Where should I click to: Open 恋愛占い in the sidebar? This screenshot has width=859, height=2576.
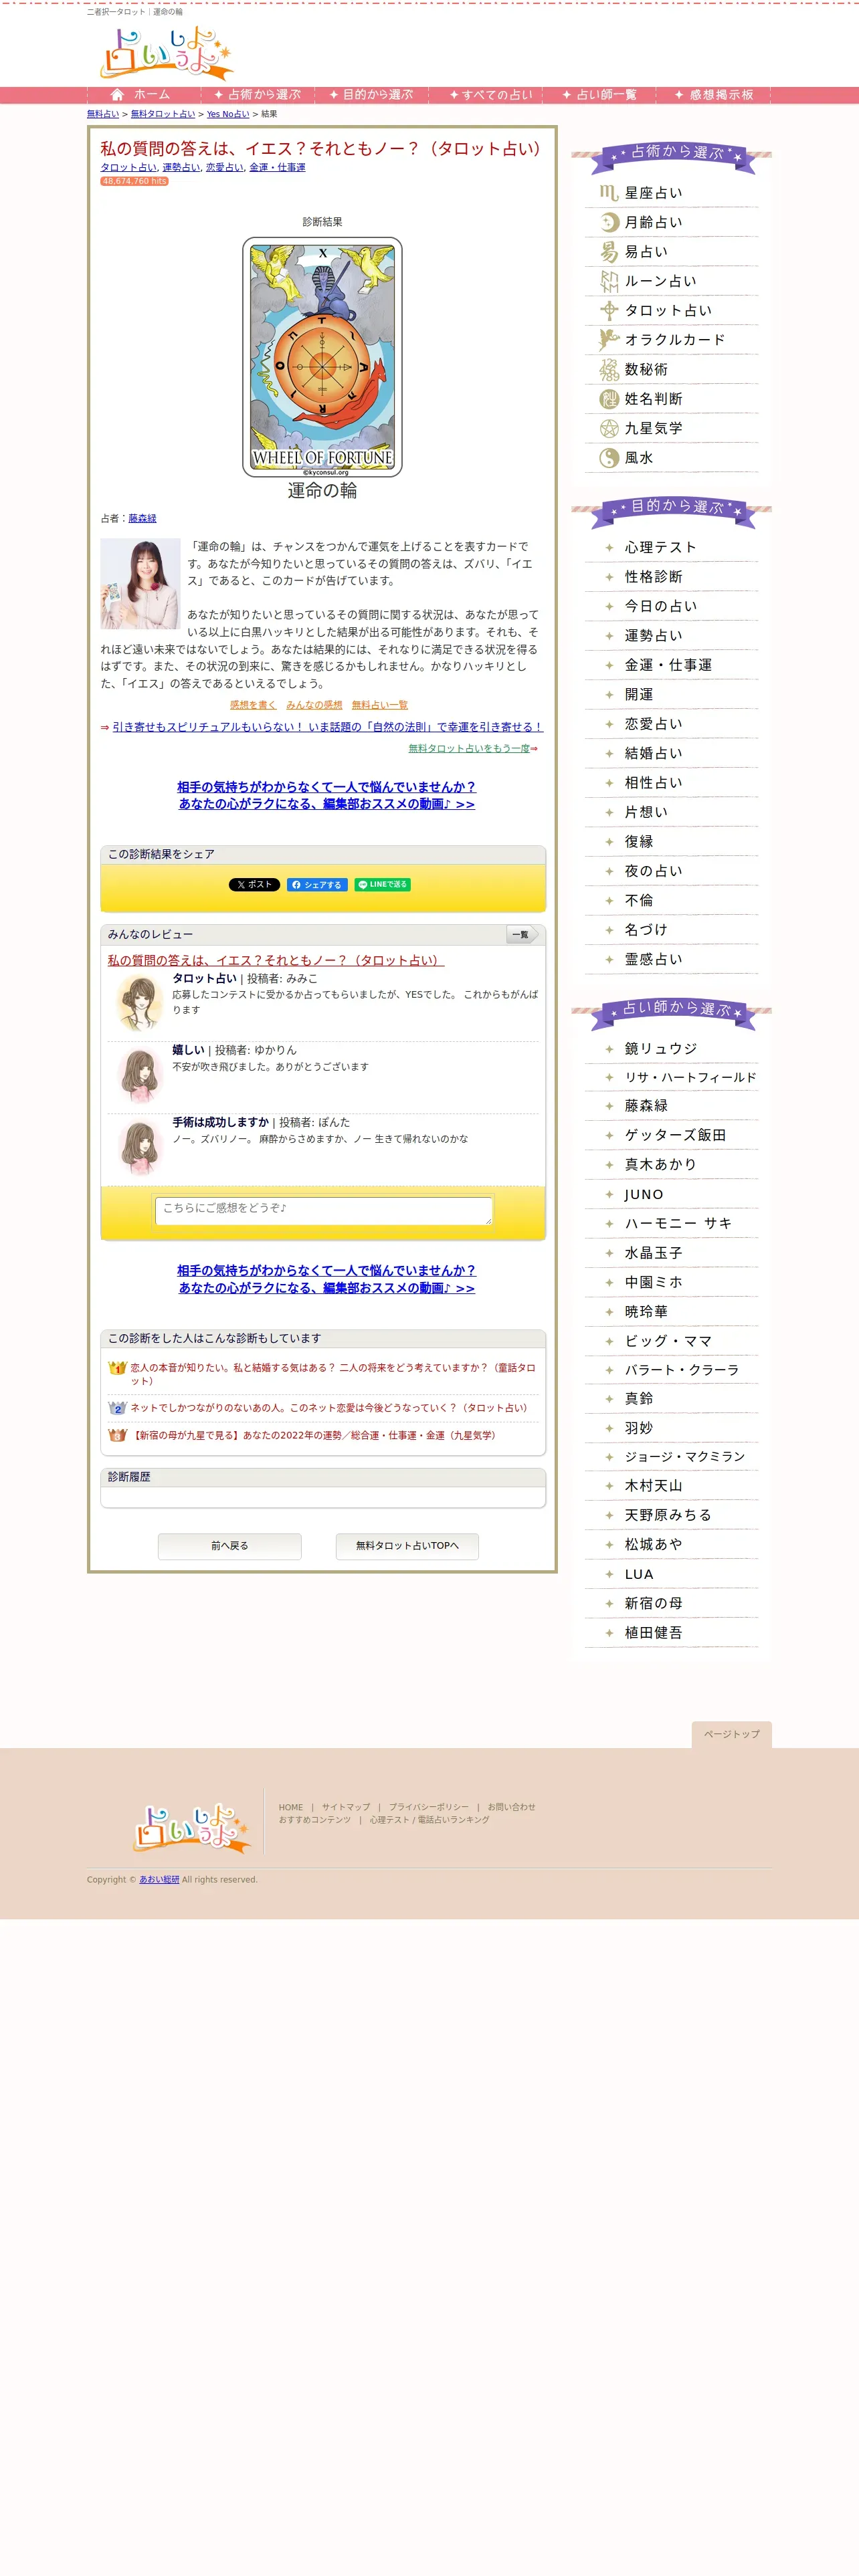(x=671, y=724)
